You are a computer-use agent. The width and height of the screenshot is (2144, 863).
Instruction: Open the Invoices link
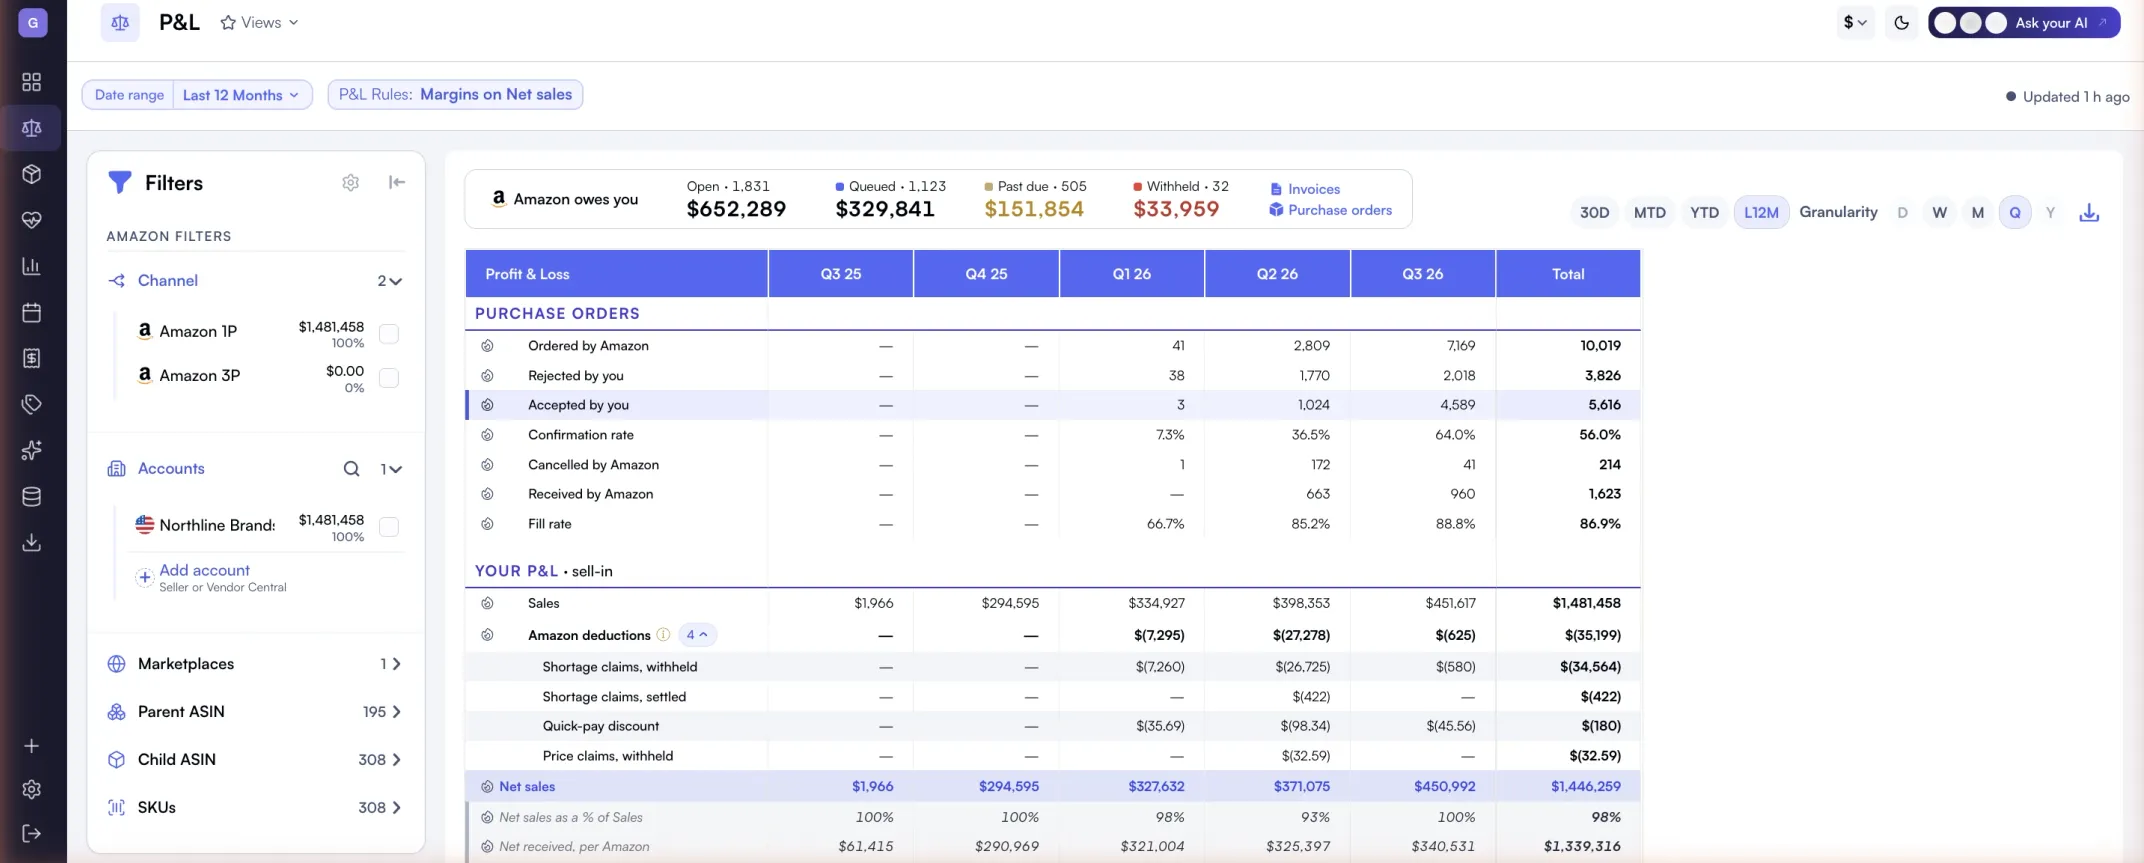(1305, 189)
